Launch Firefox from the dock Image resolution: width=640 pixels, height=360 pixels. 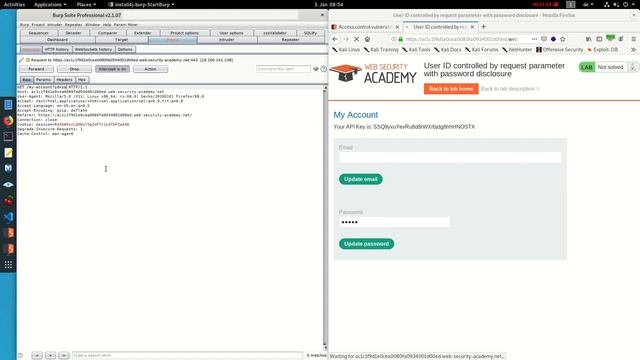click(8, 121)
